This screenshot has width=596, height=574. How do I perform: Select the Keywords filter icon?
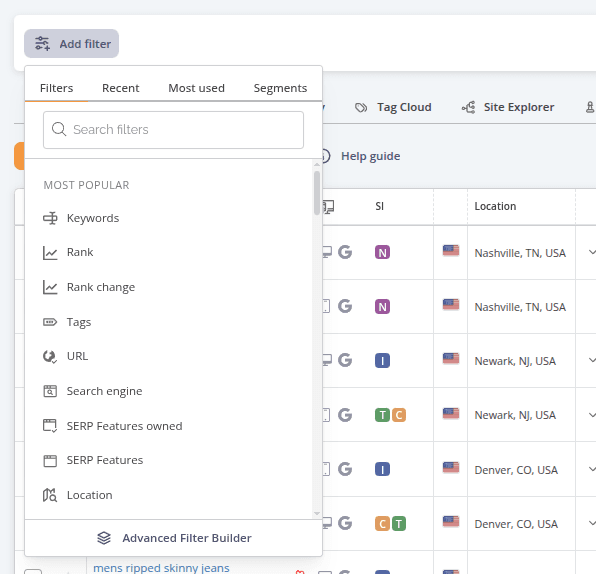pyautogui.click(x=50, y=218)
